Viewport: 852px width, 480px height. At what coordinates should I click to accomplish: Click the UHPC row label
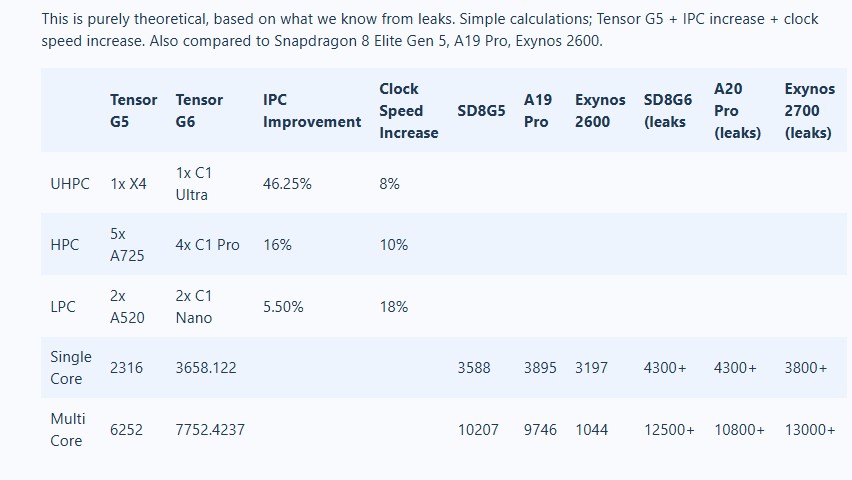pos(70,184)
